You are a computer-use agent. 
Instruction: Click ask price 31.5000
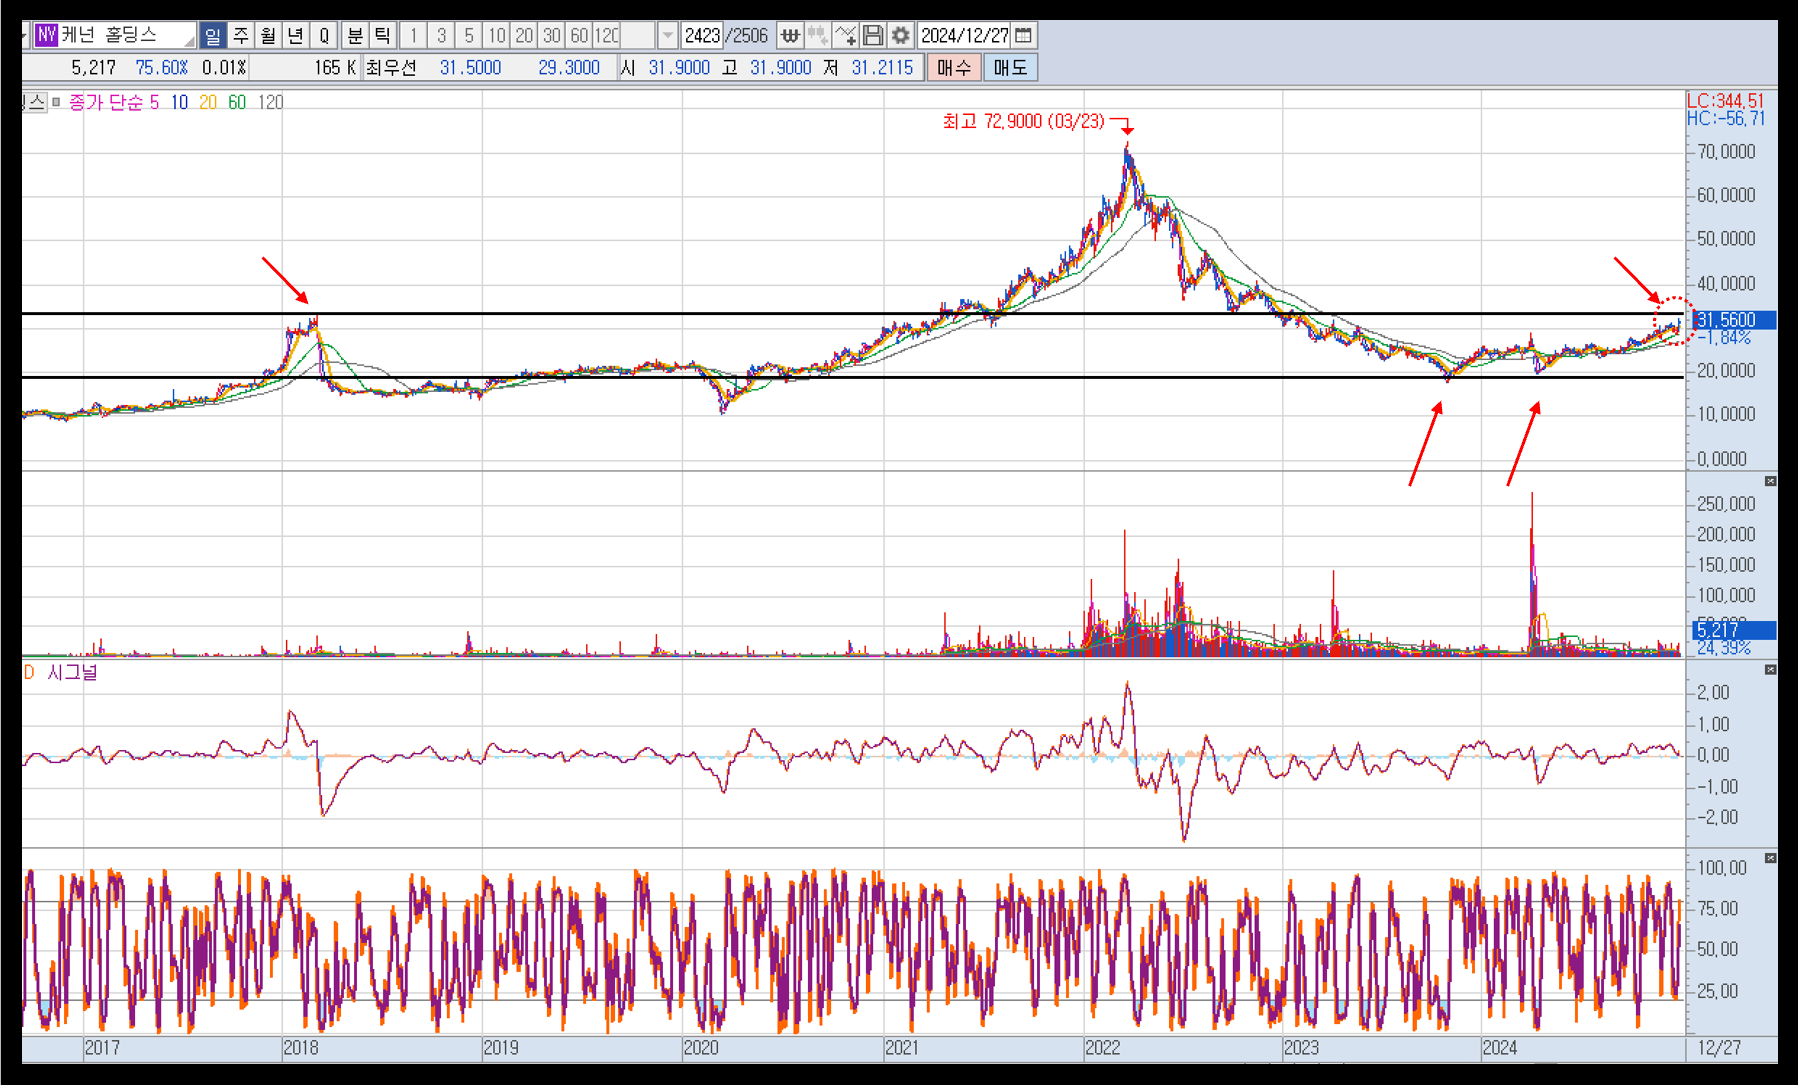pos(470,68)
